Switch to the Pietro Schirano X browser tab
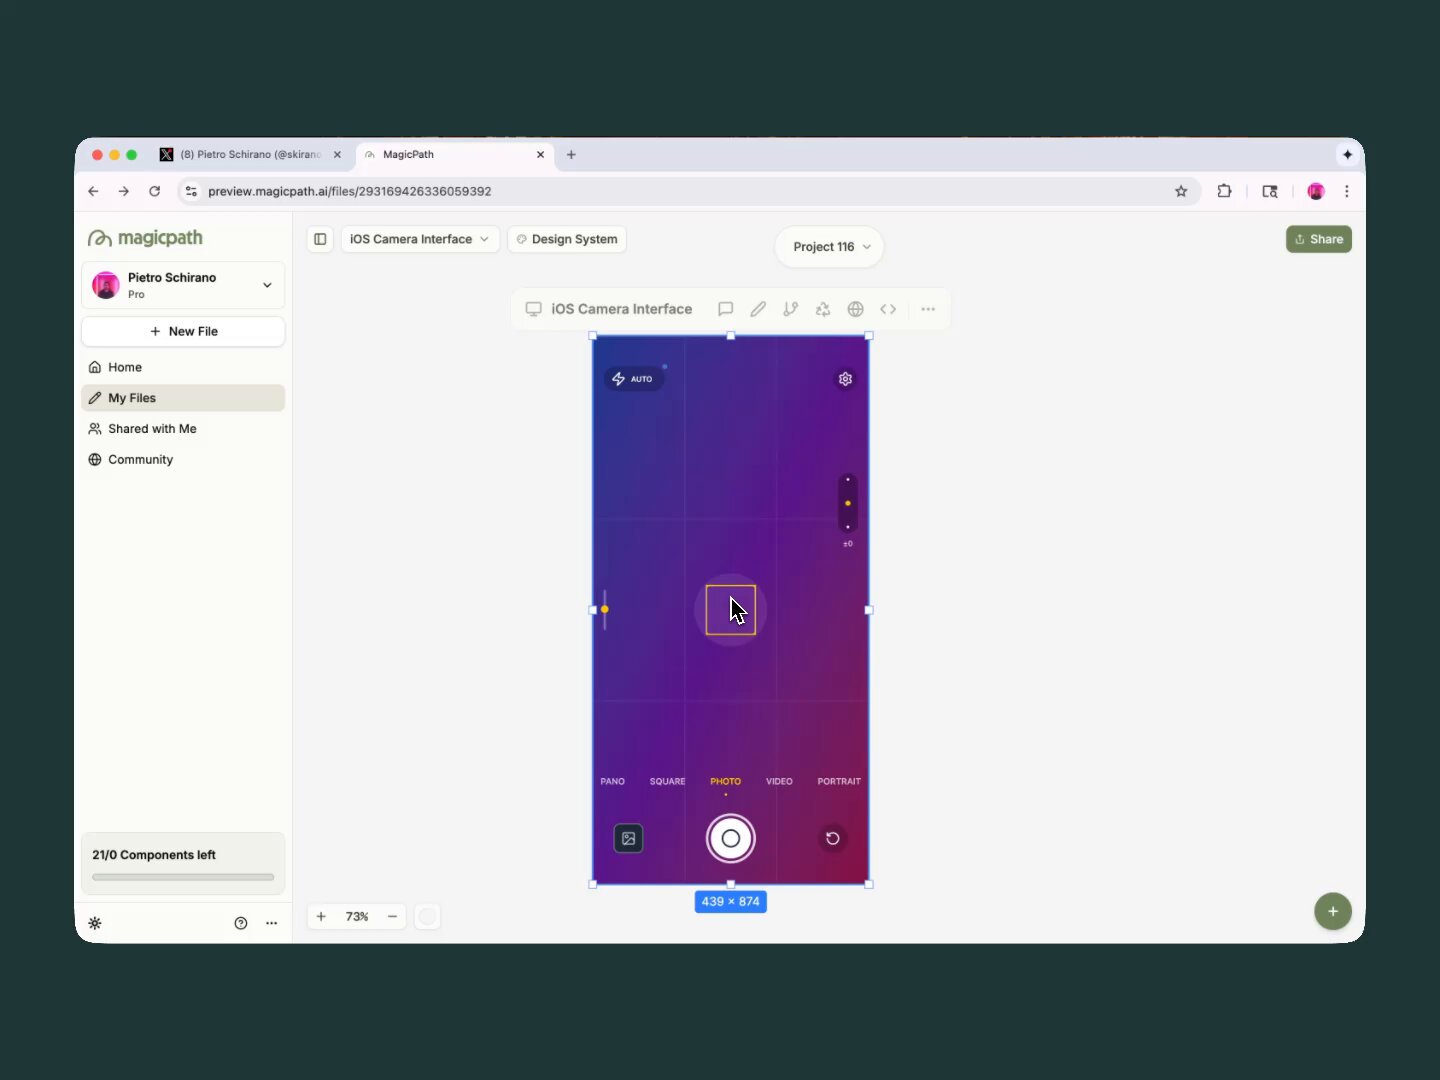Screen dimensions: 1440x1080 point(250,155)
